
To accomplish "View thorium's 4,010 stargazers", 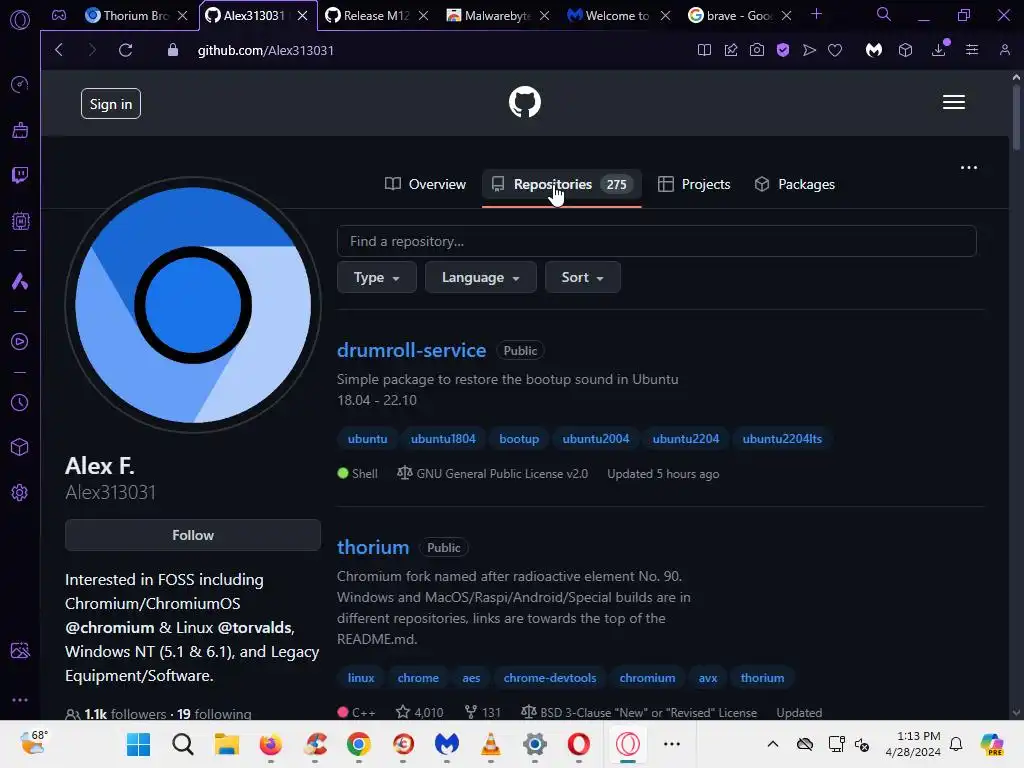I will [420, 712].
